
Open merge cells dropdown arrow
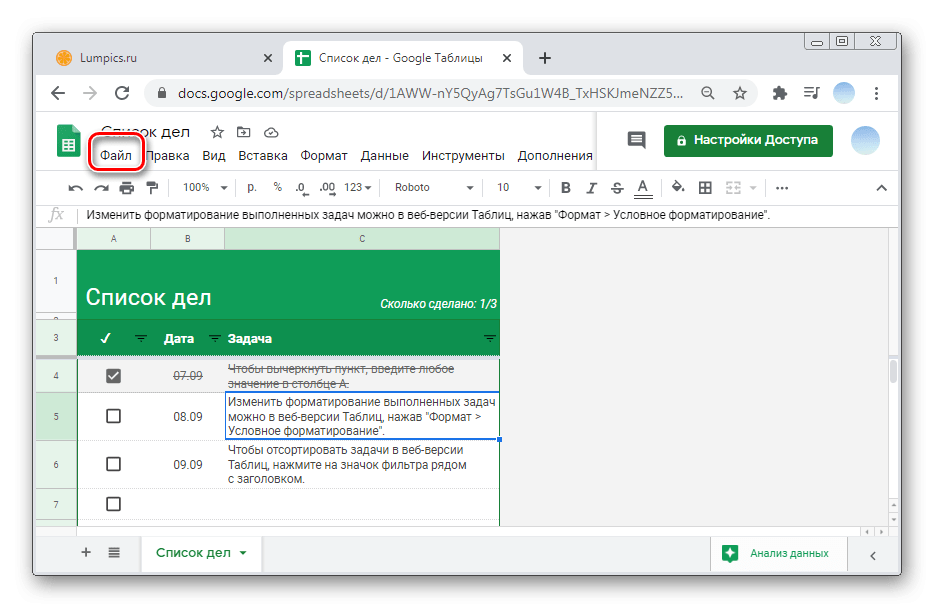[x=753, y=188]
